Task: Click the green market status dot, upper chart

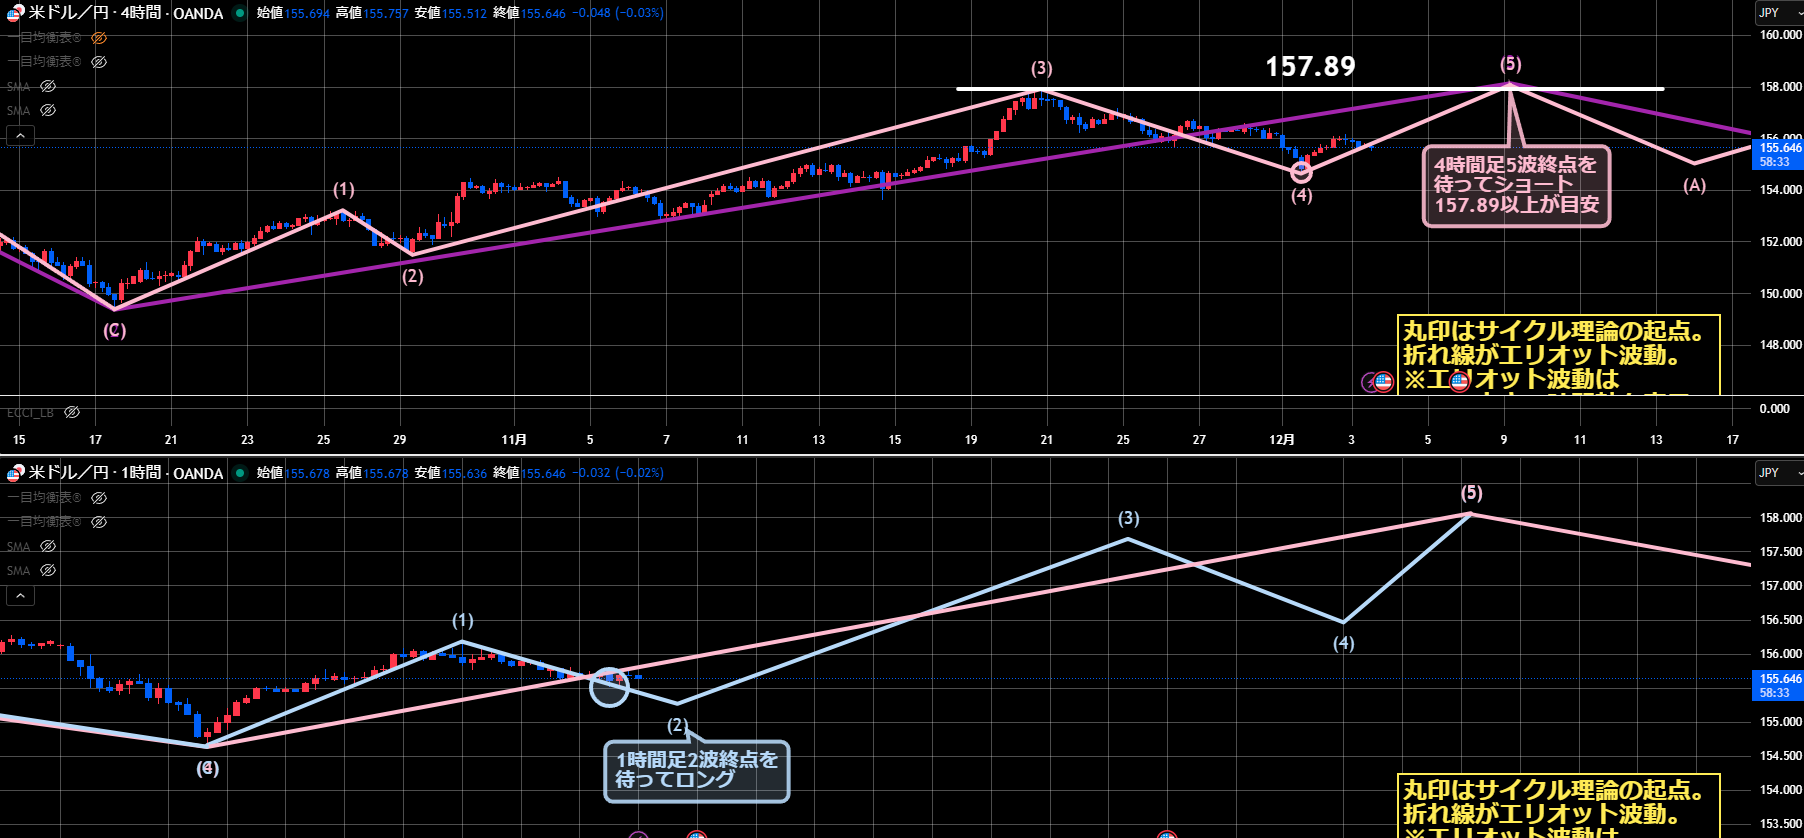Action: click(x=240, y=13)
